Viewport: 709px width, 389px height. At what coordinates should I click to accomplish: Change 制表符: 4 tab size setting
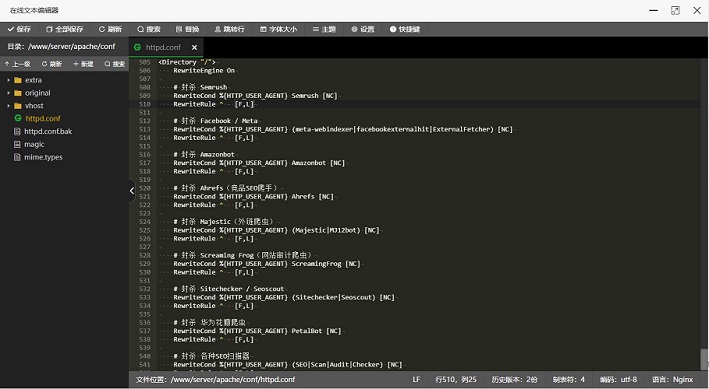tap(569, 380)
